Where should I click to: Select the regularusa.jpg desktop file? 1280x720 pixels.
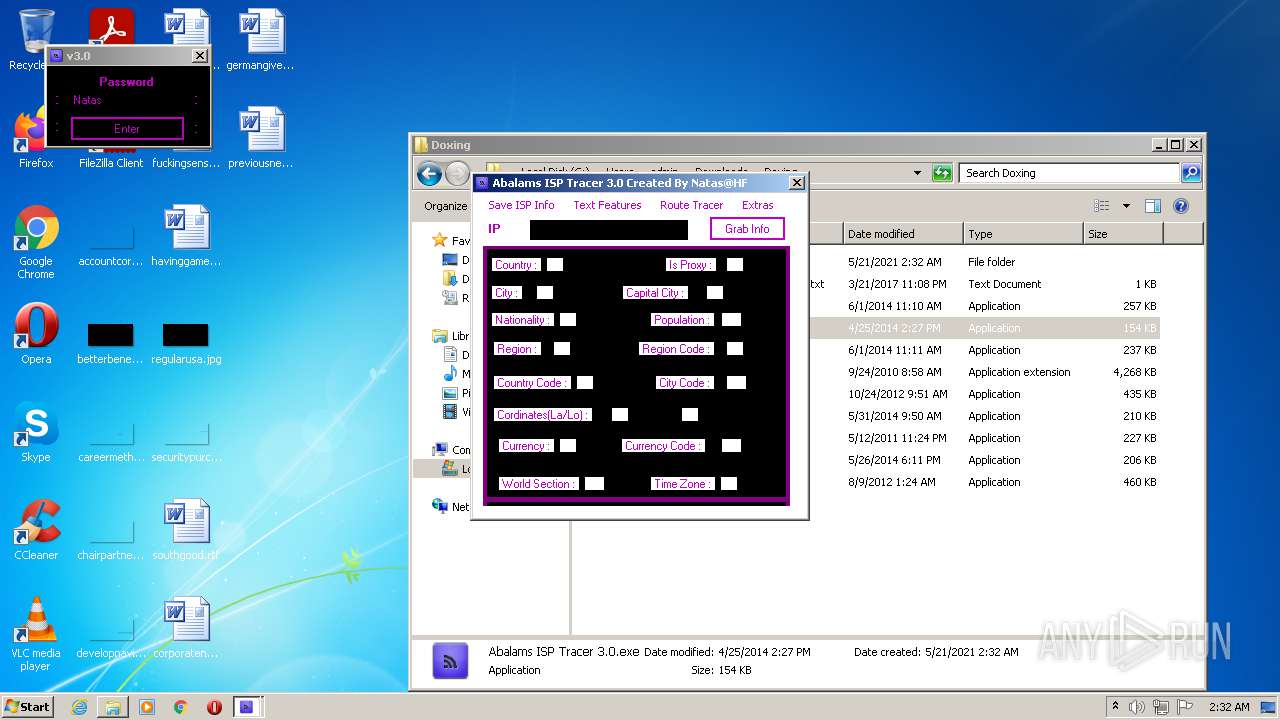(186, 342)
